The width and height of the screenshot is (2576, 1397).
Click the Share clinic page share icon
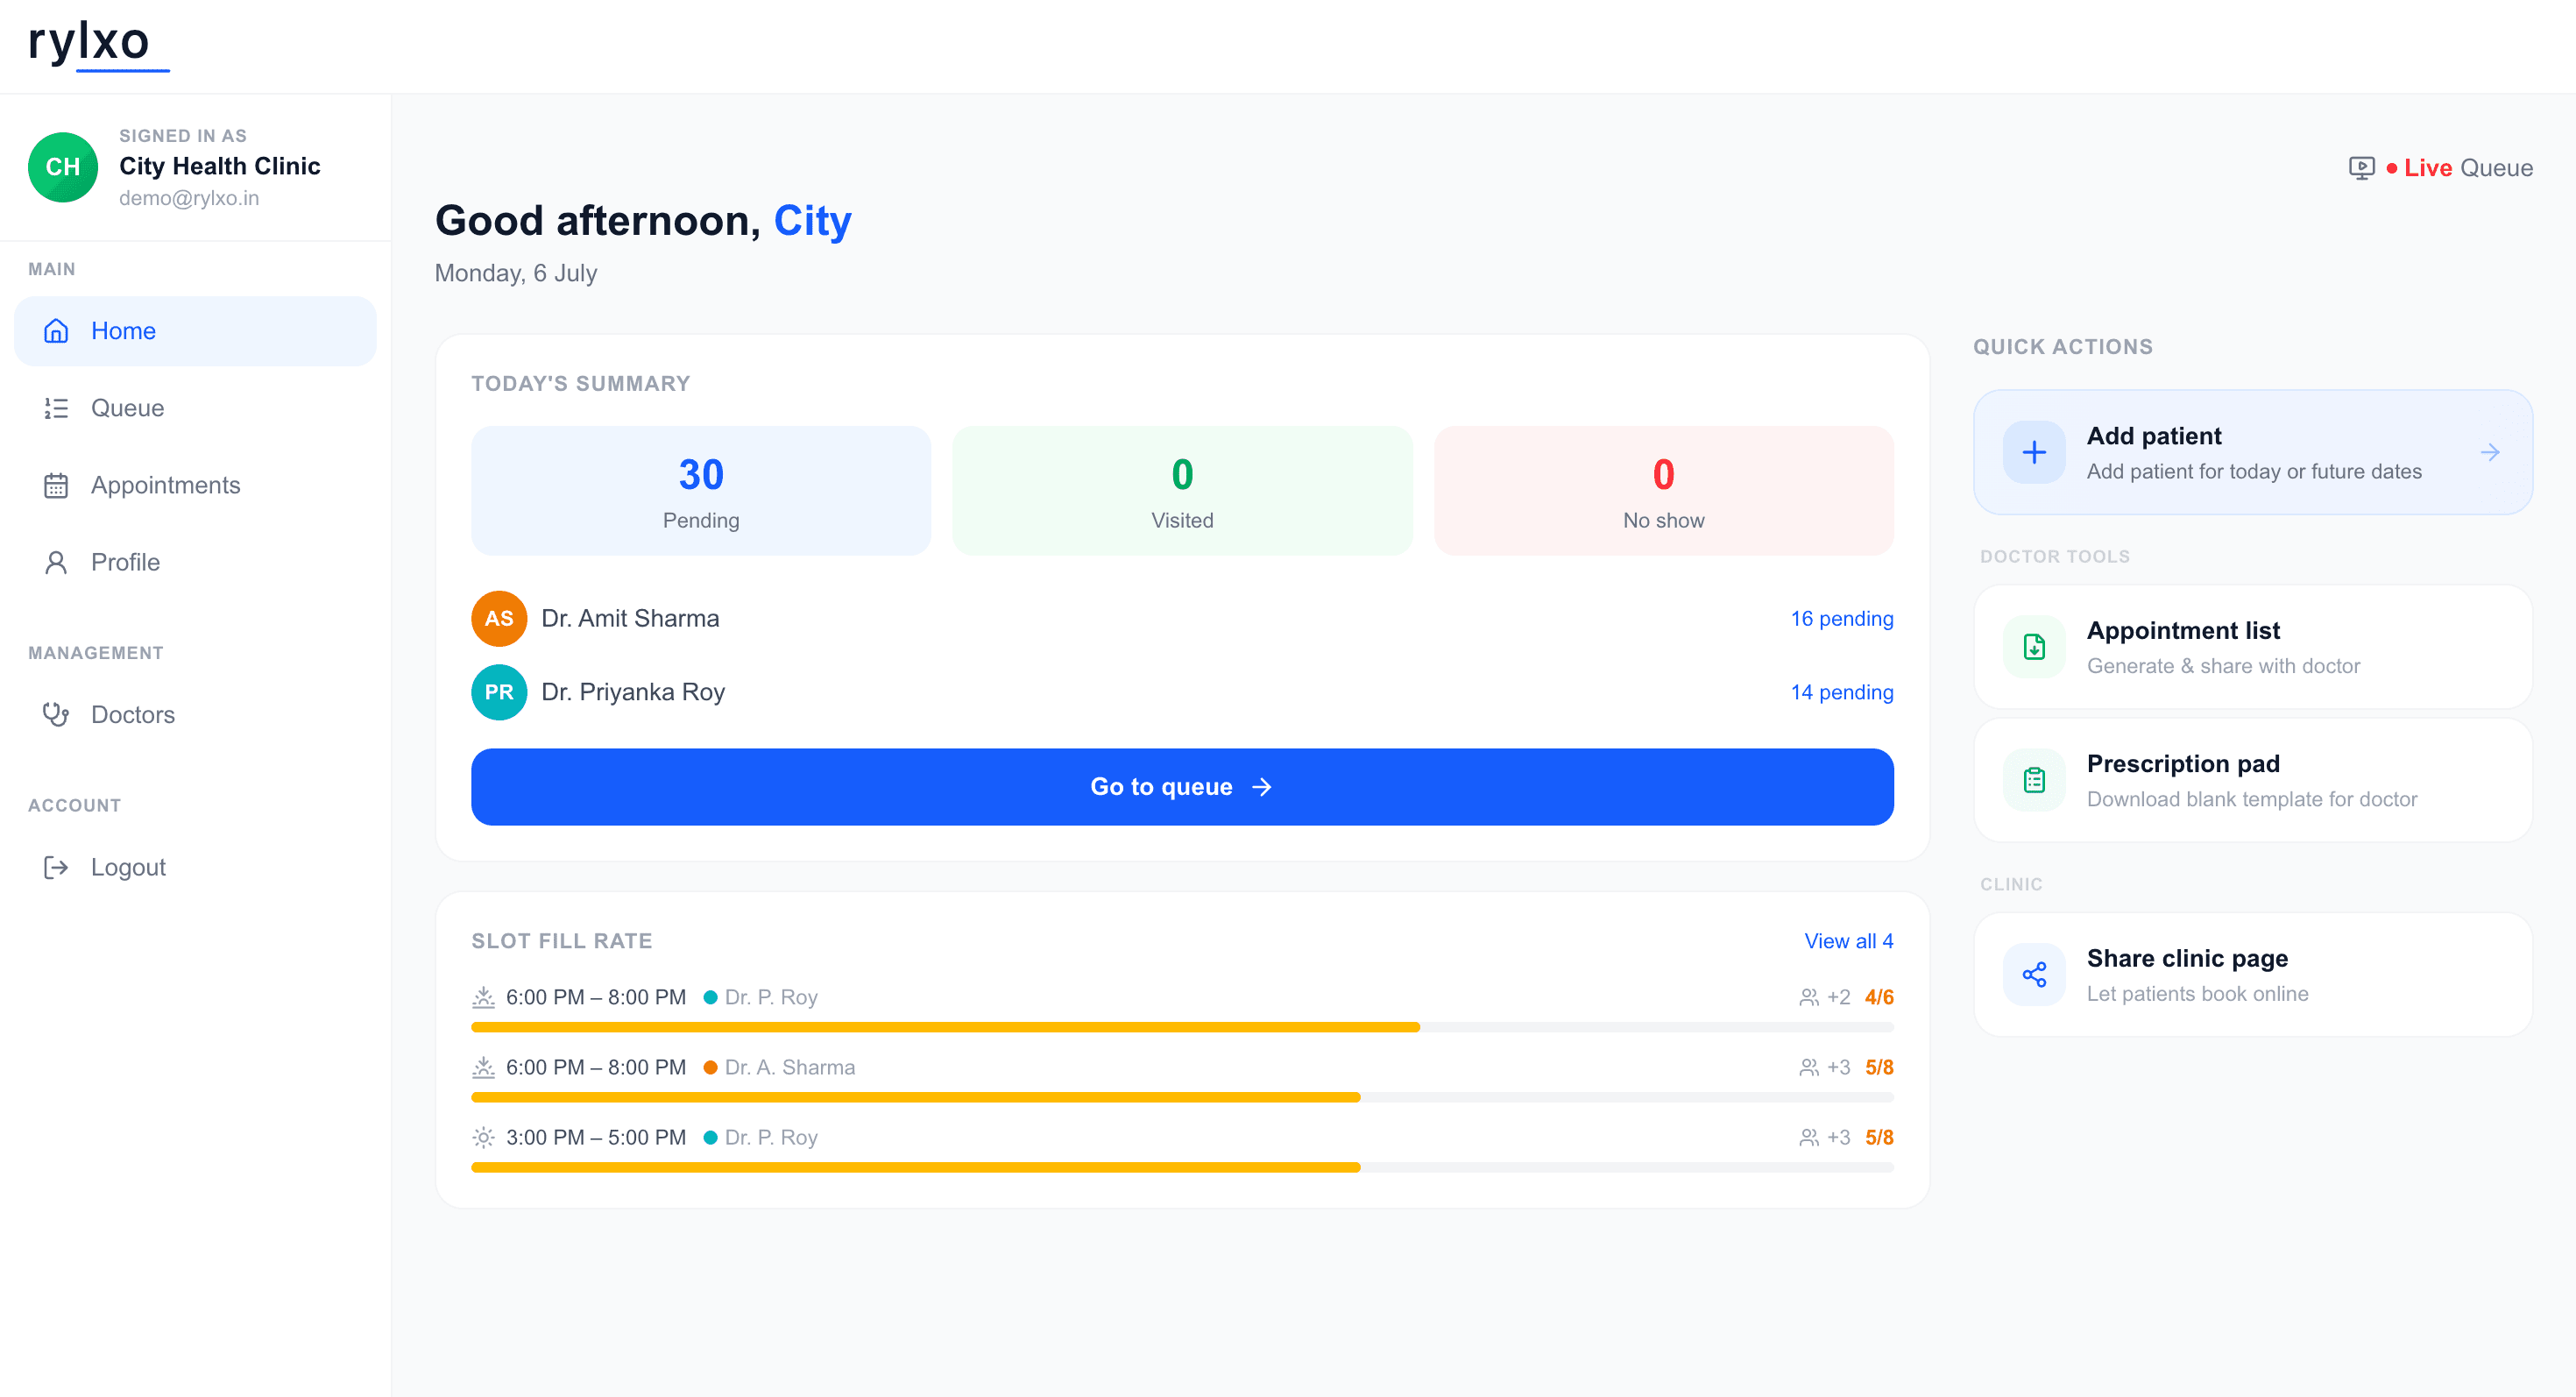tap(2033, 974)
